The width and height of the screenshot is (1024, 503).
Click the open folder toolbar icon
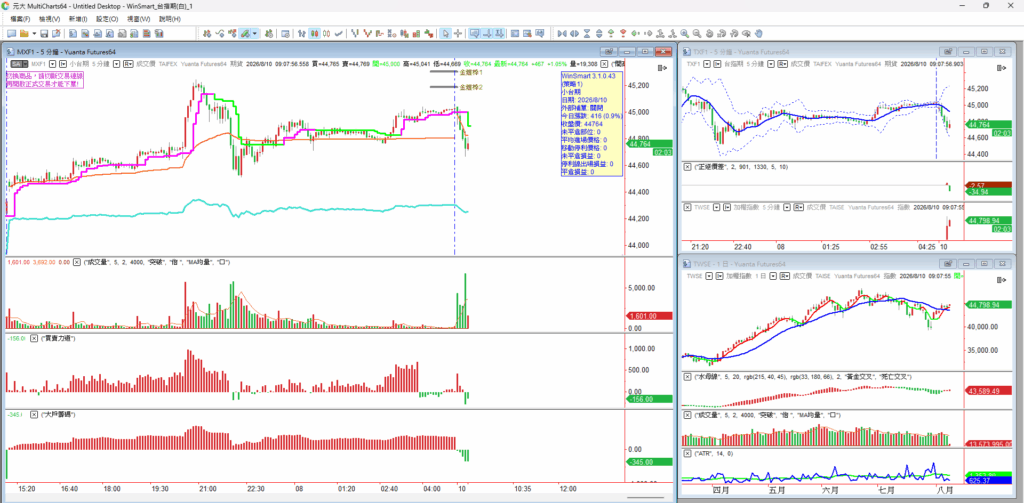[24, 33]
